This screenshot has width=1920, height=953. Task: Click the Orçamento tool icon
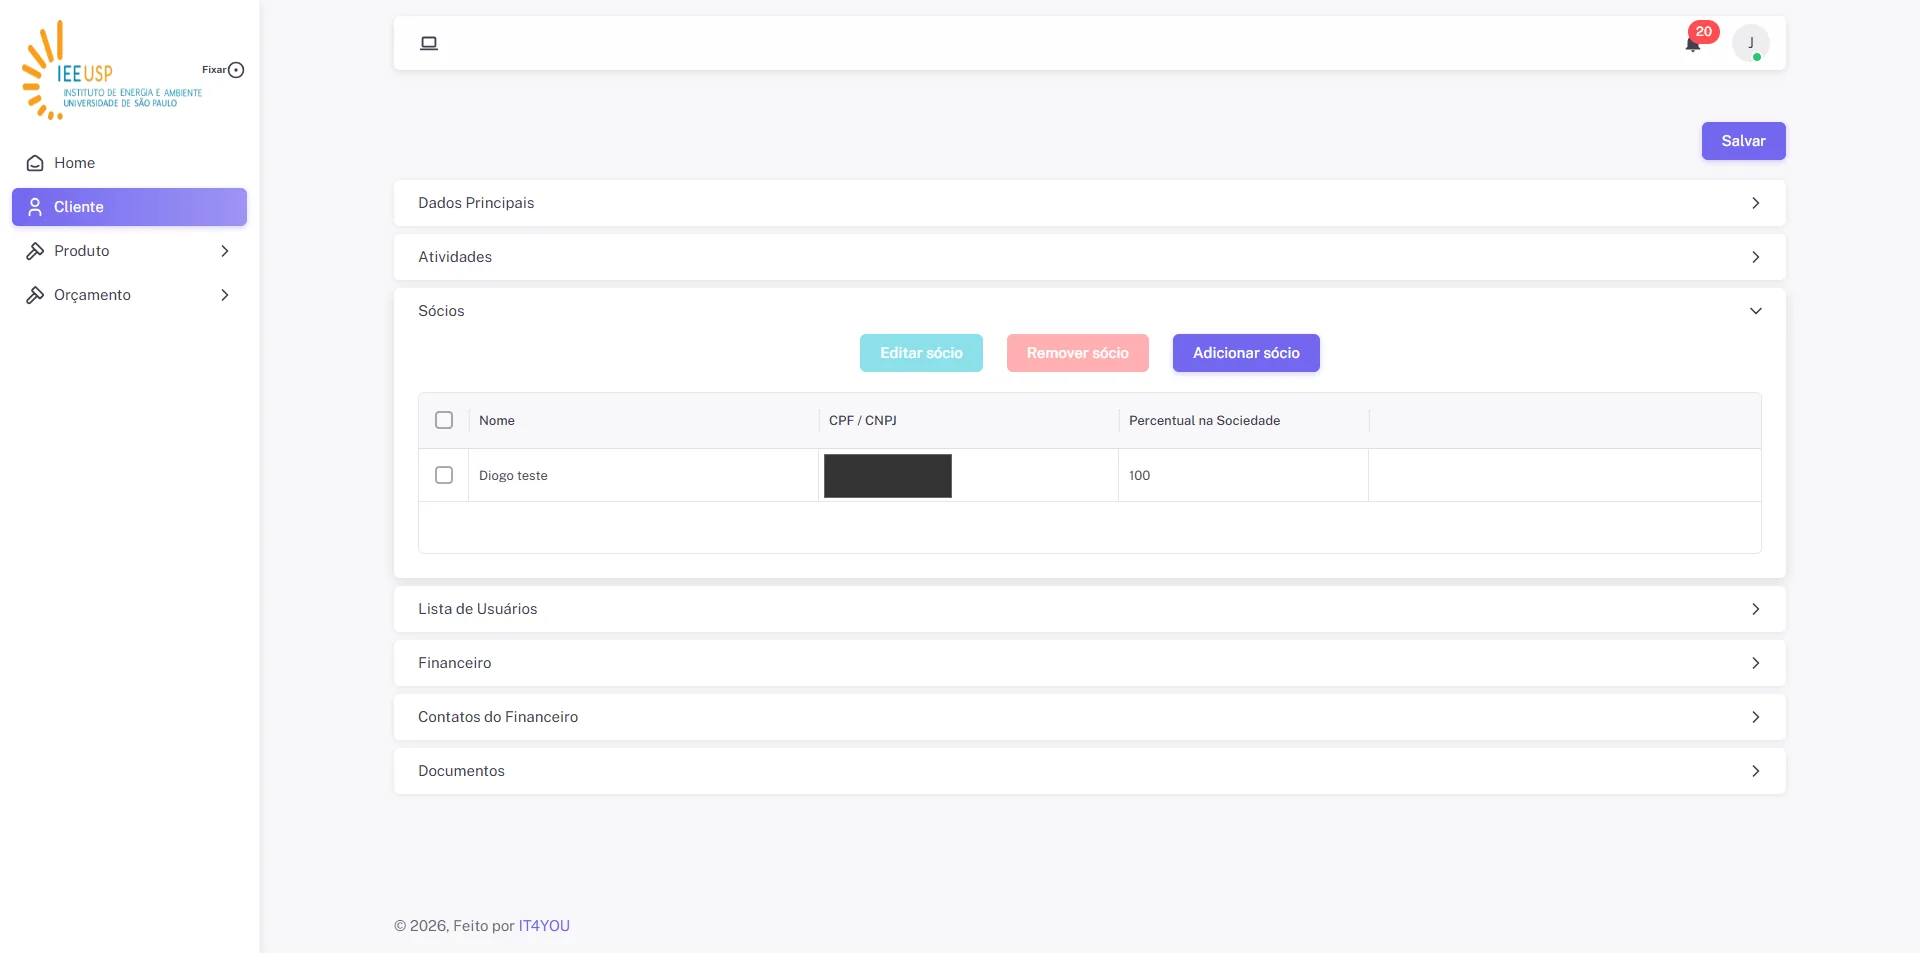(35, 295)
